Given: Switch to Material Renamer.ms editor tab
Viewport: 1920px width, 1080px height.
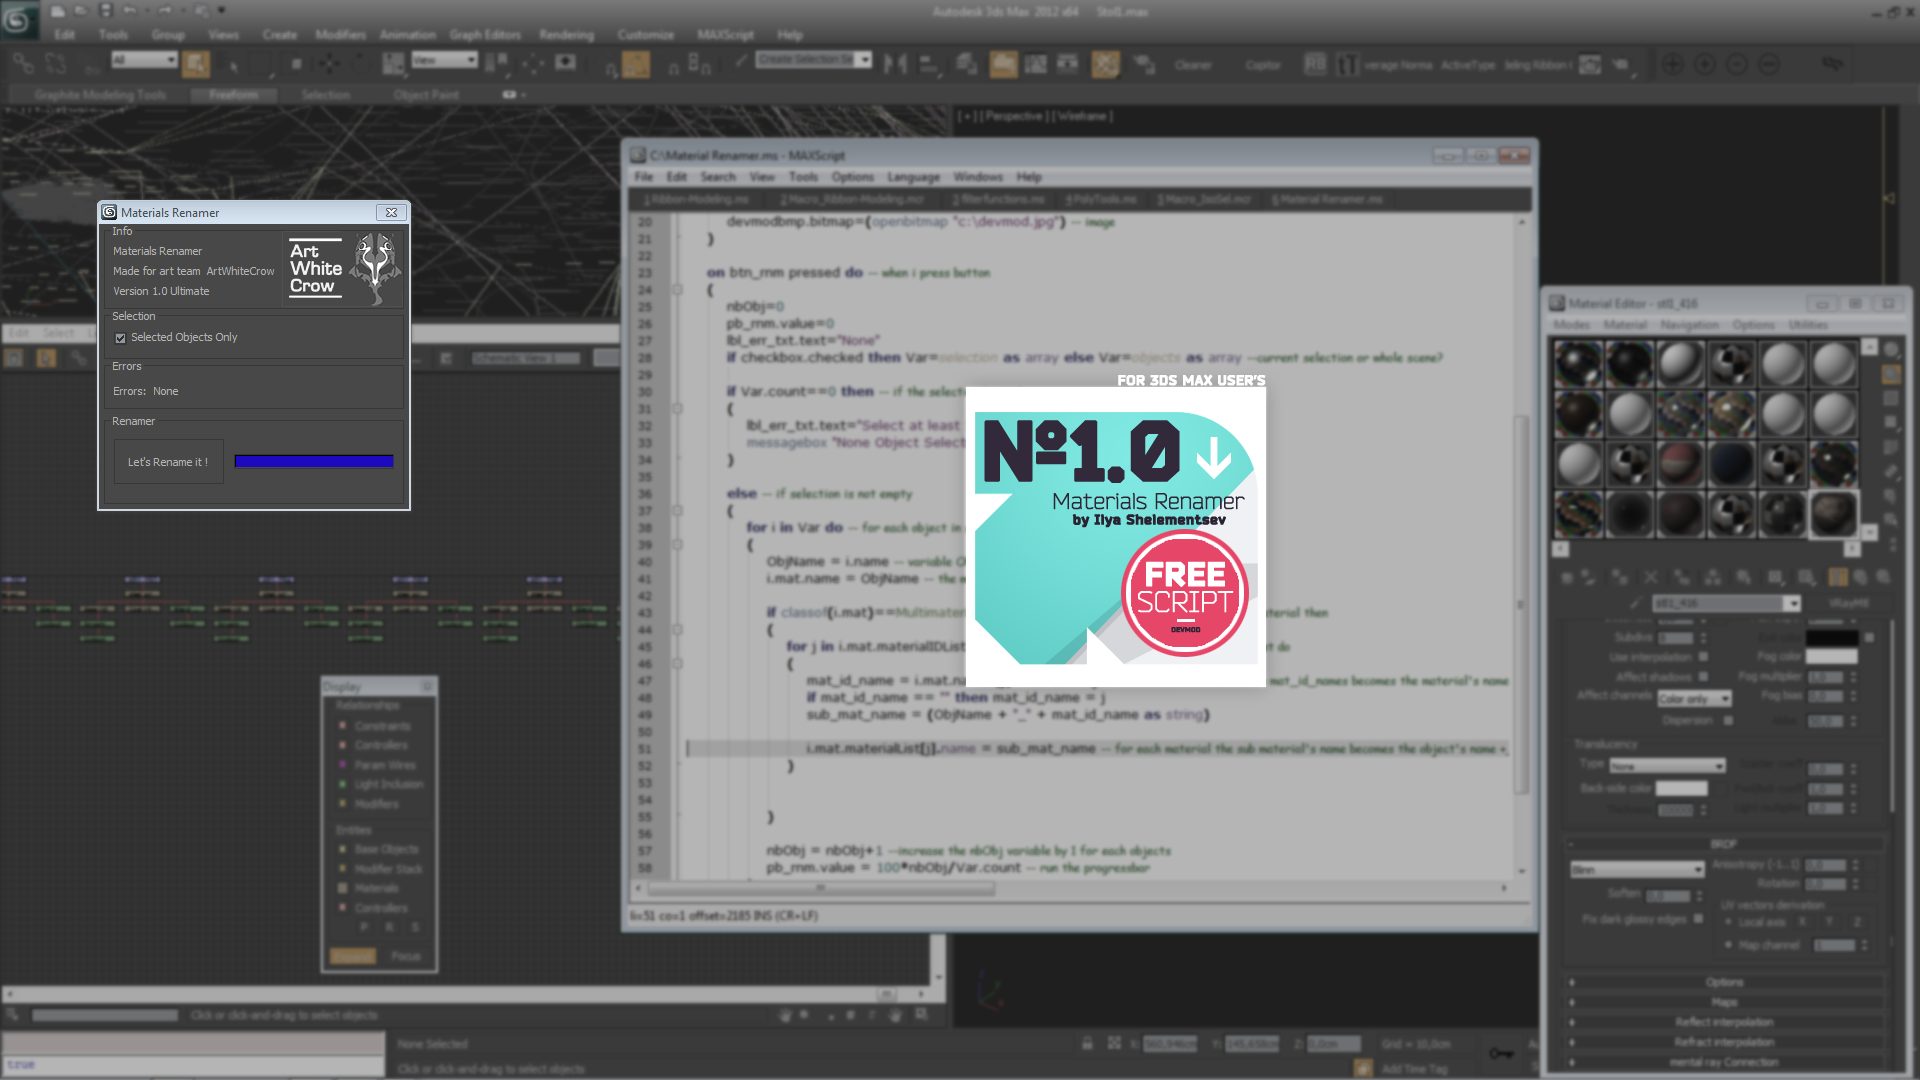Looking at the screenshot, I should coord(1326,200).
